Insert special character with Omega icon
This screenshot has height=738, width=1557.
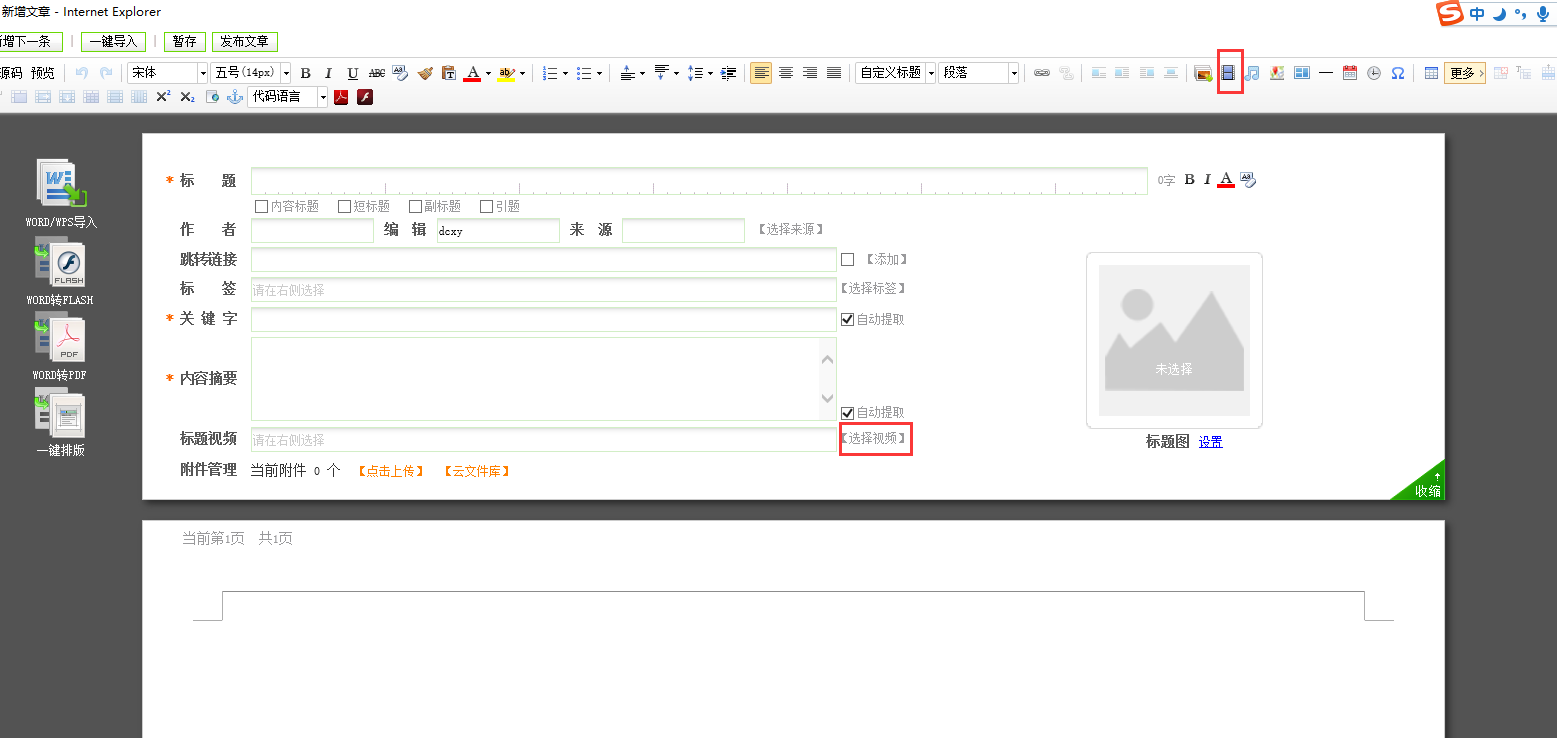tap(1398, 73)
